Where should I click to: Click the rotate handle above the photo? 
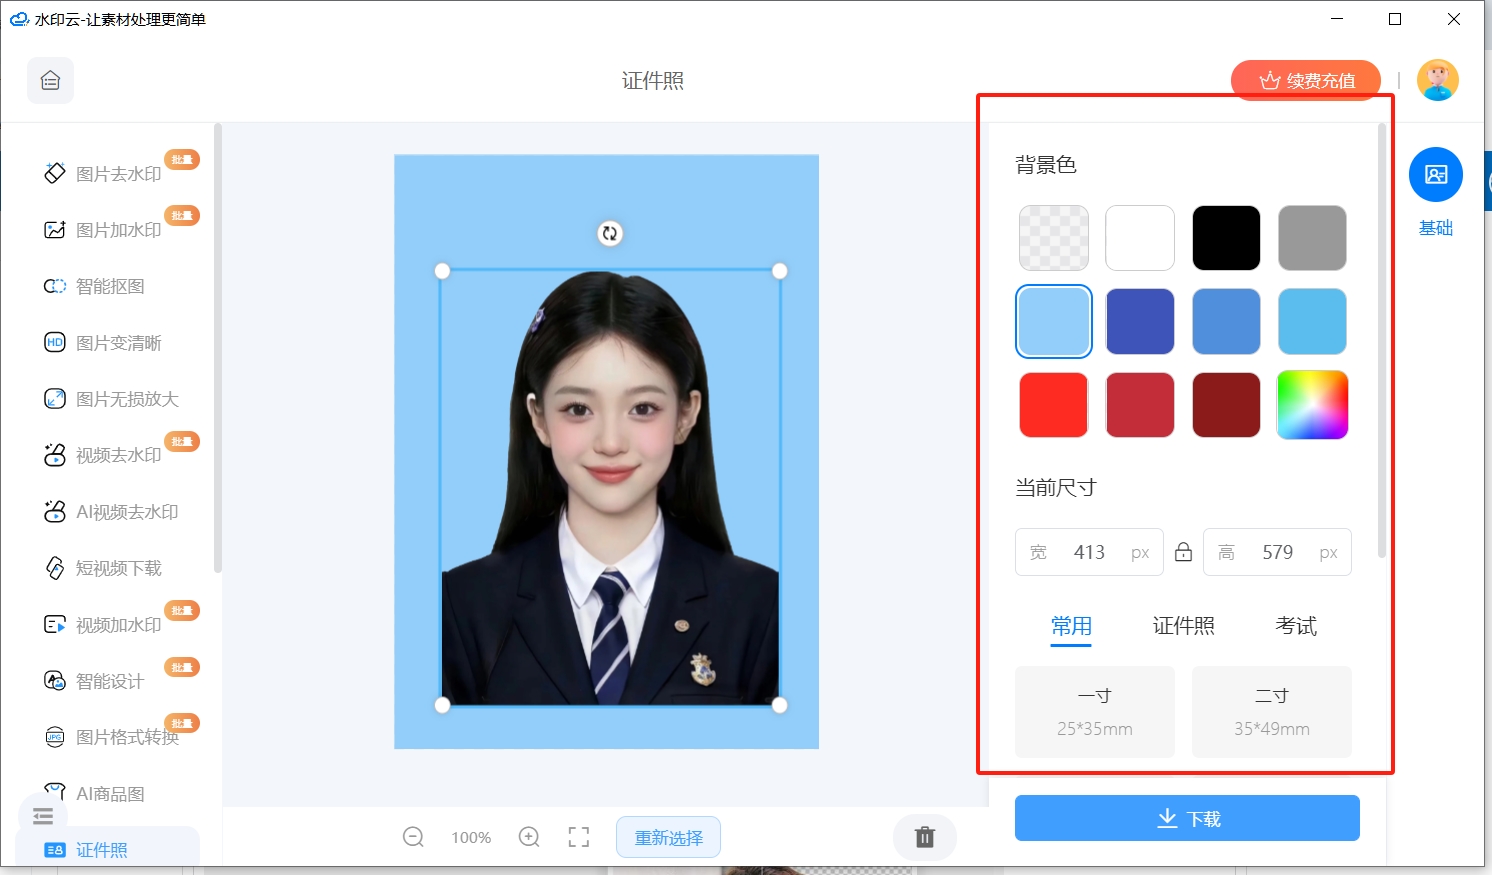pos(609,233)
